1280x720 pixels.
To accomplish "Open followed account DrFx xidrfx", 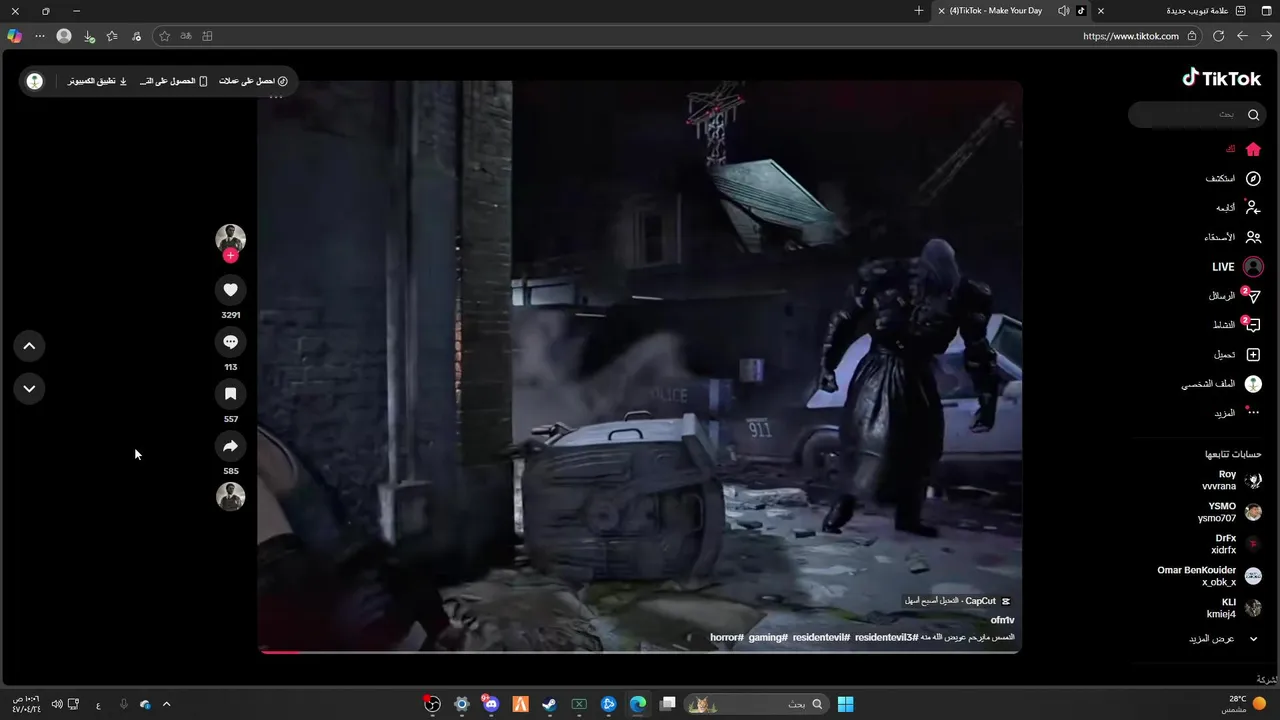I will (1235, 544).
